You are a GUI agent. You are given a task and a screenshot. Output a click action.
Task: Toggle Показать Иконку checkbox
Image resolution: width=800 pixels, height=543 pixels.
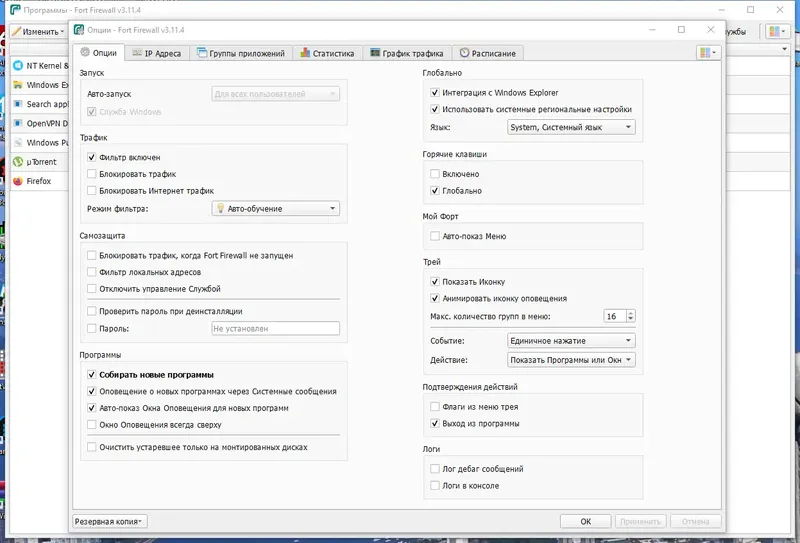pyautogui.click(x=435, y=282)
